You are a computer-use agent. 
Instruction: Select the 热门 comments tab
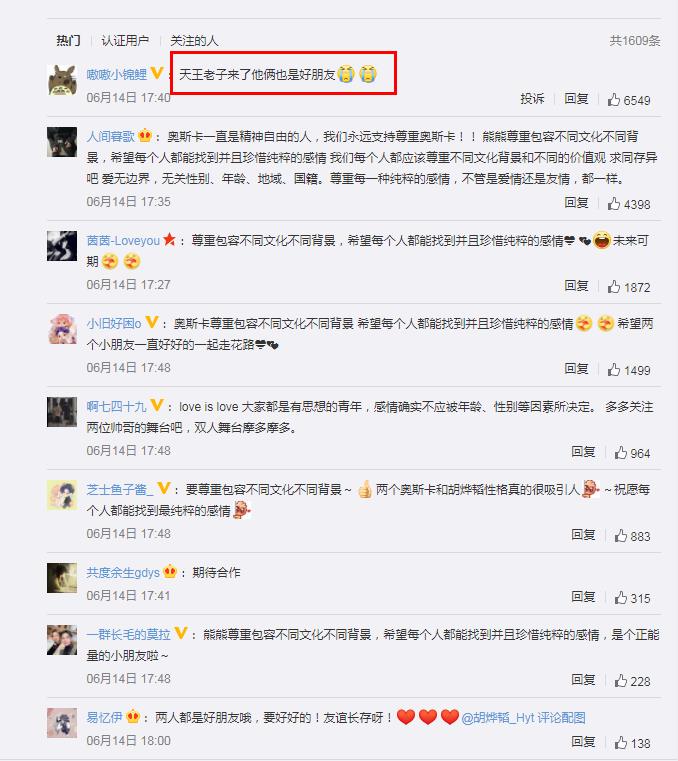point(68,40)
